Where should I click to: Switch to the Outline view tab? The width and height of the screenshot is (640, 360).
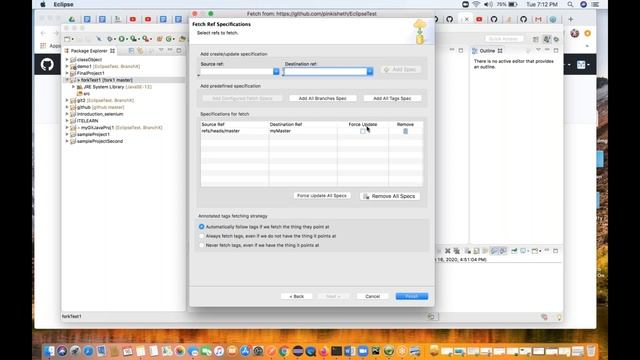click(487, 51)
